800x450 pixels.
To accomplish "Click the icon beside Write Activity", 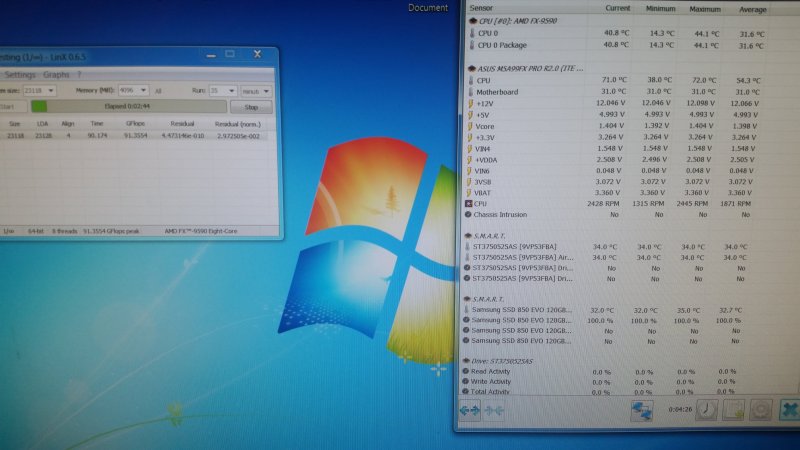I will [x=465, y=381].
